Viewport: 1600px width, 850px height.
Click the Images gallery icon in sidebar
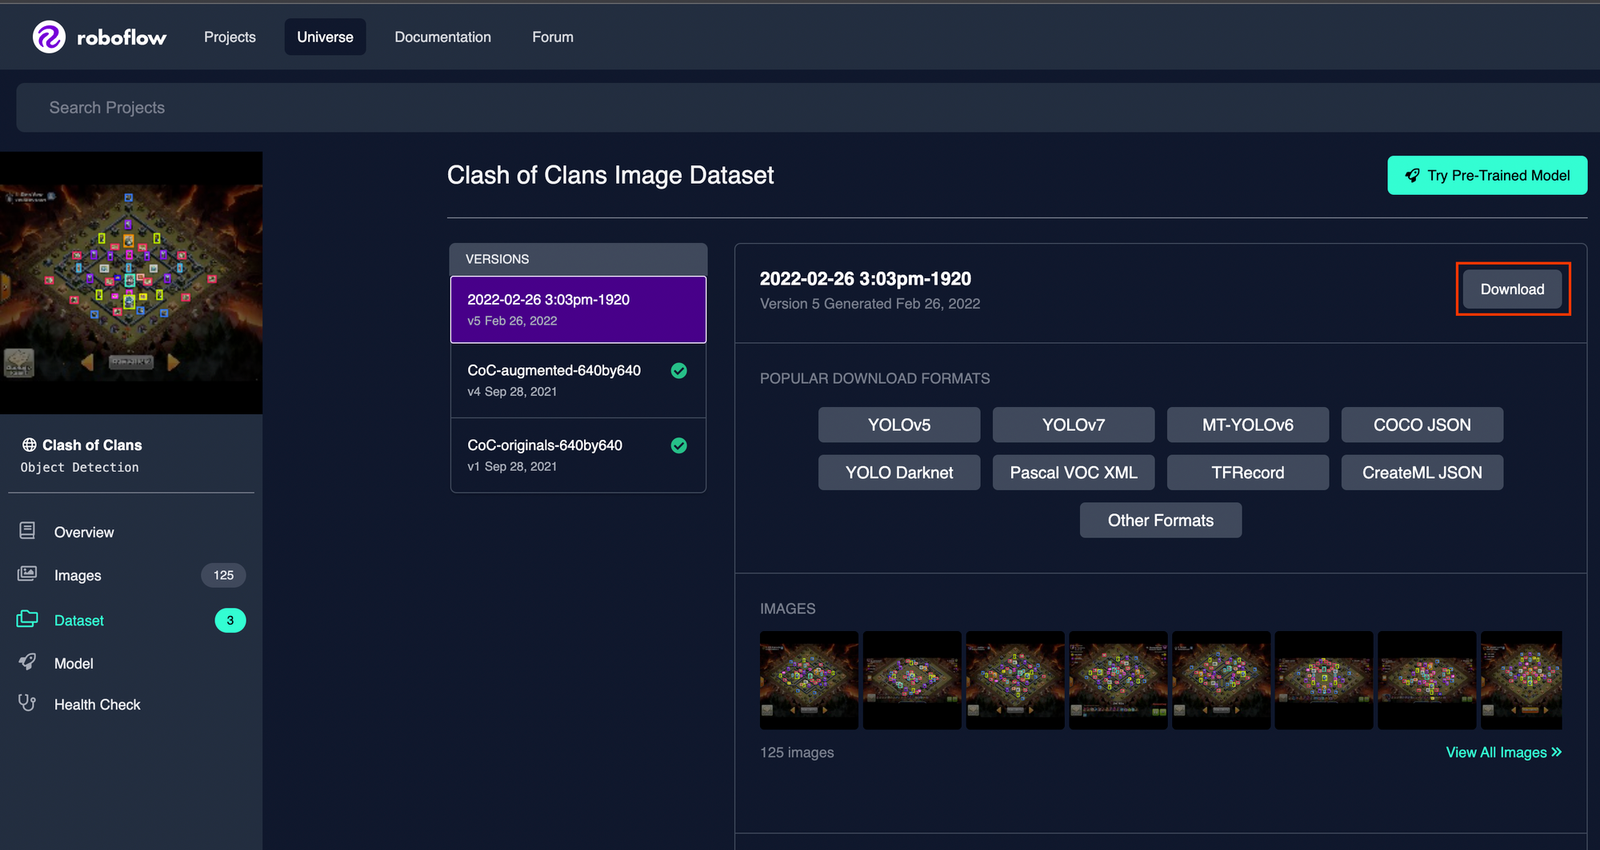(27, 574)
